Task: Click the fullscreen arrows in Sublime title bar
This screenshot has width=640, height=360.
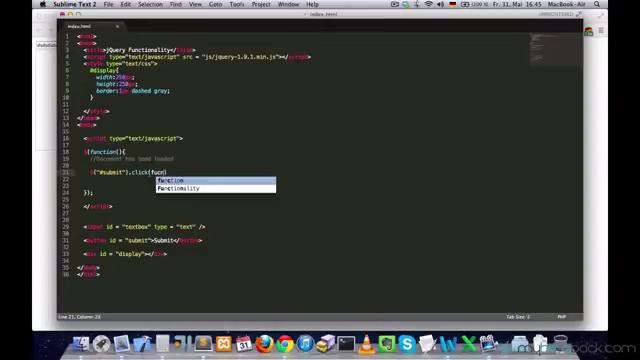Action: pos(579,14)
